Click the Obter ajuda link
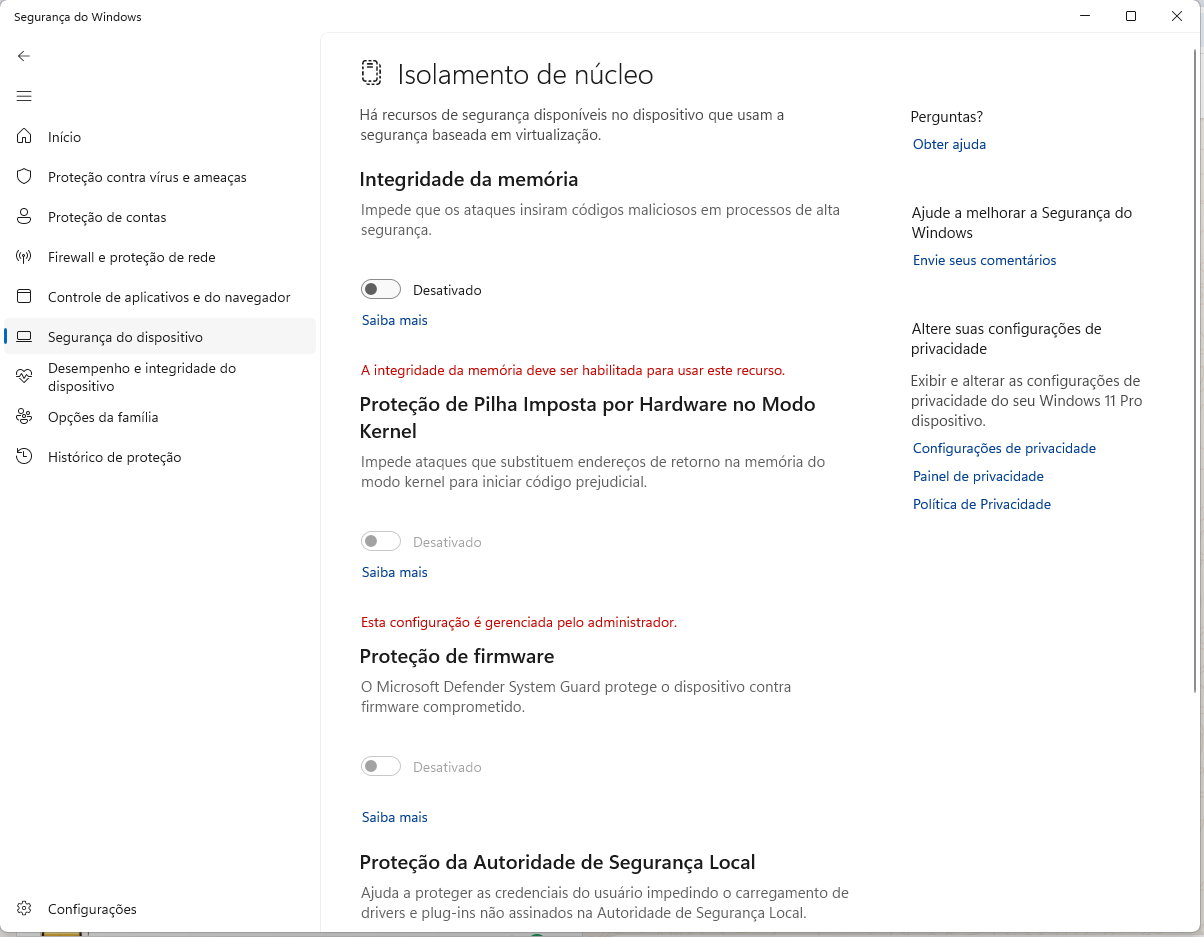This screenshot has height=937, width=1204. [949, 144]
